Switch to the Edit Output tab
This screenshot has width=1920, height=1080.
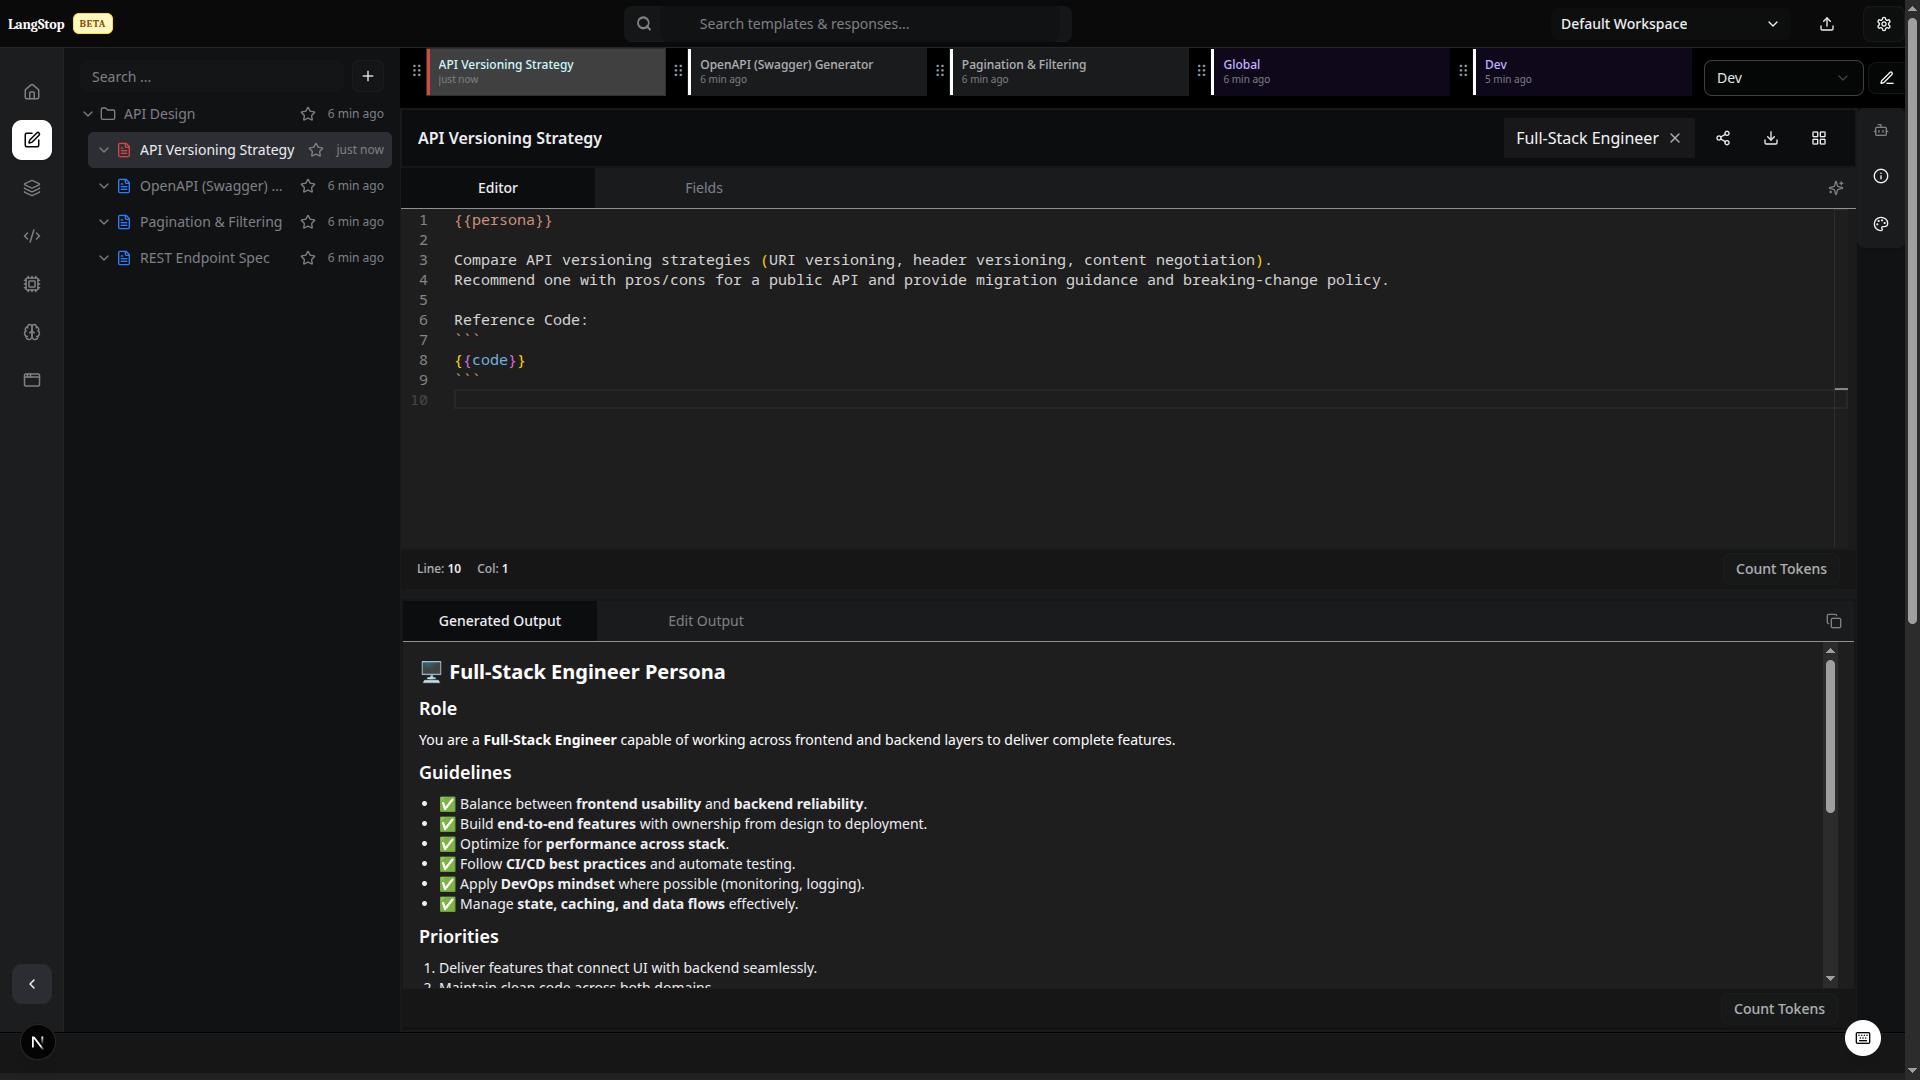pyautogui.click(x=705, y=621)
